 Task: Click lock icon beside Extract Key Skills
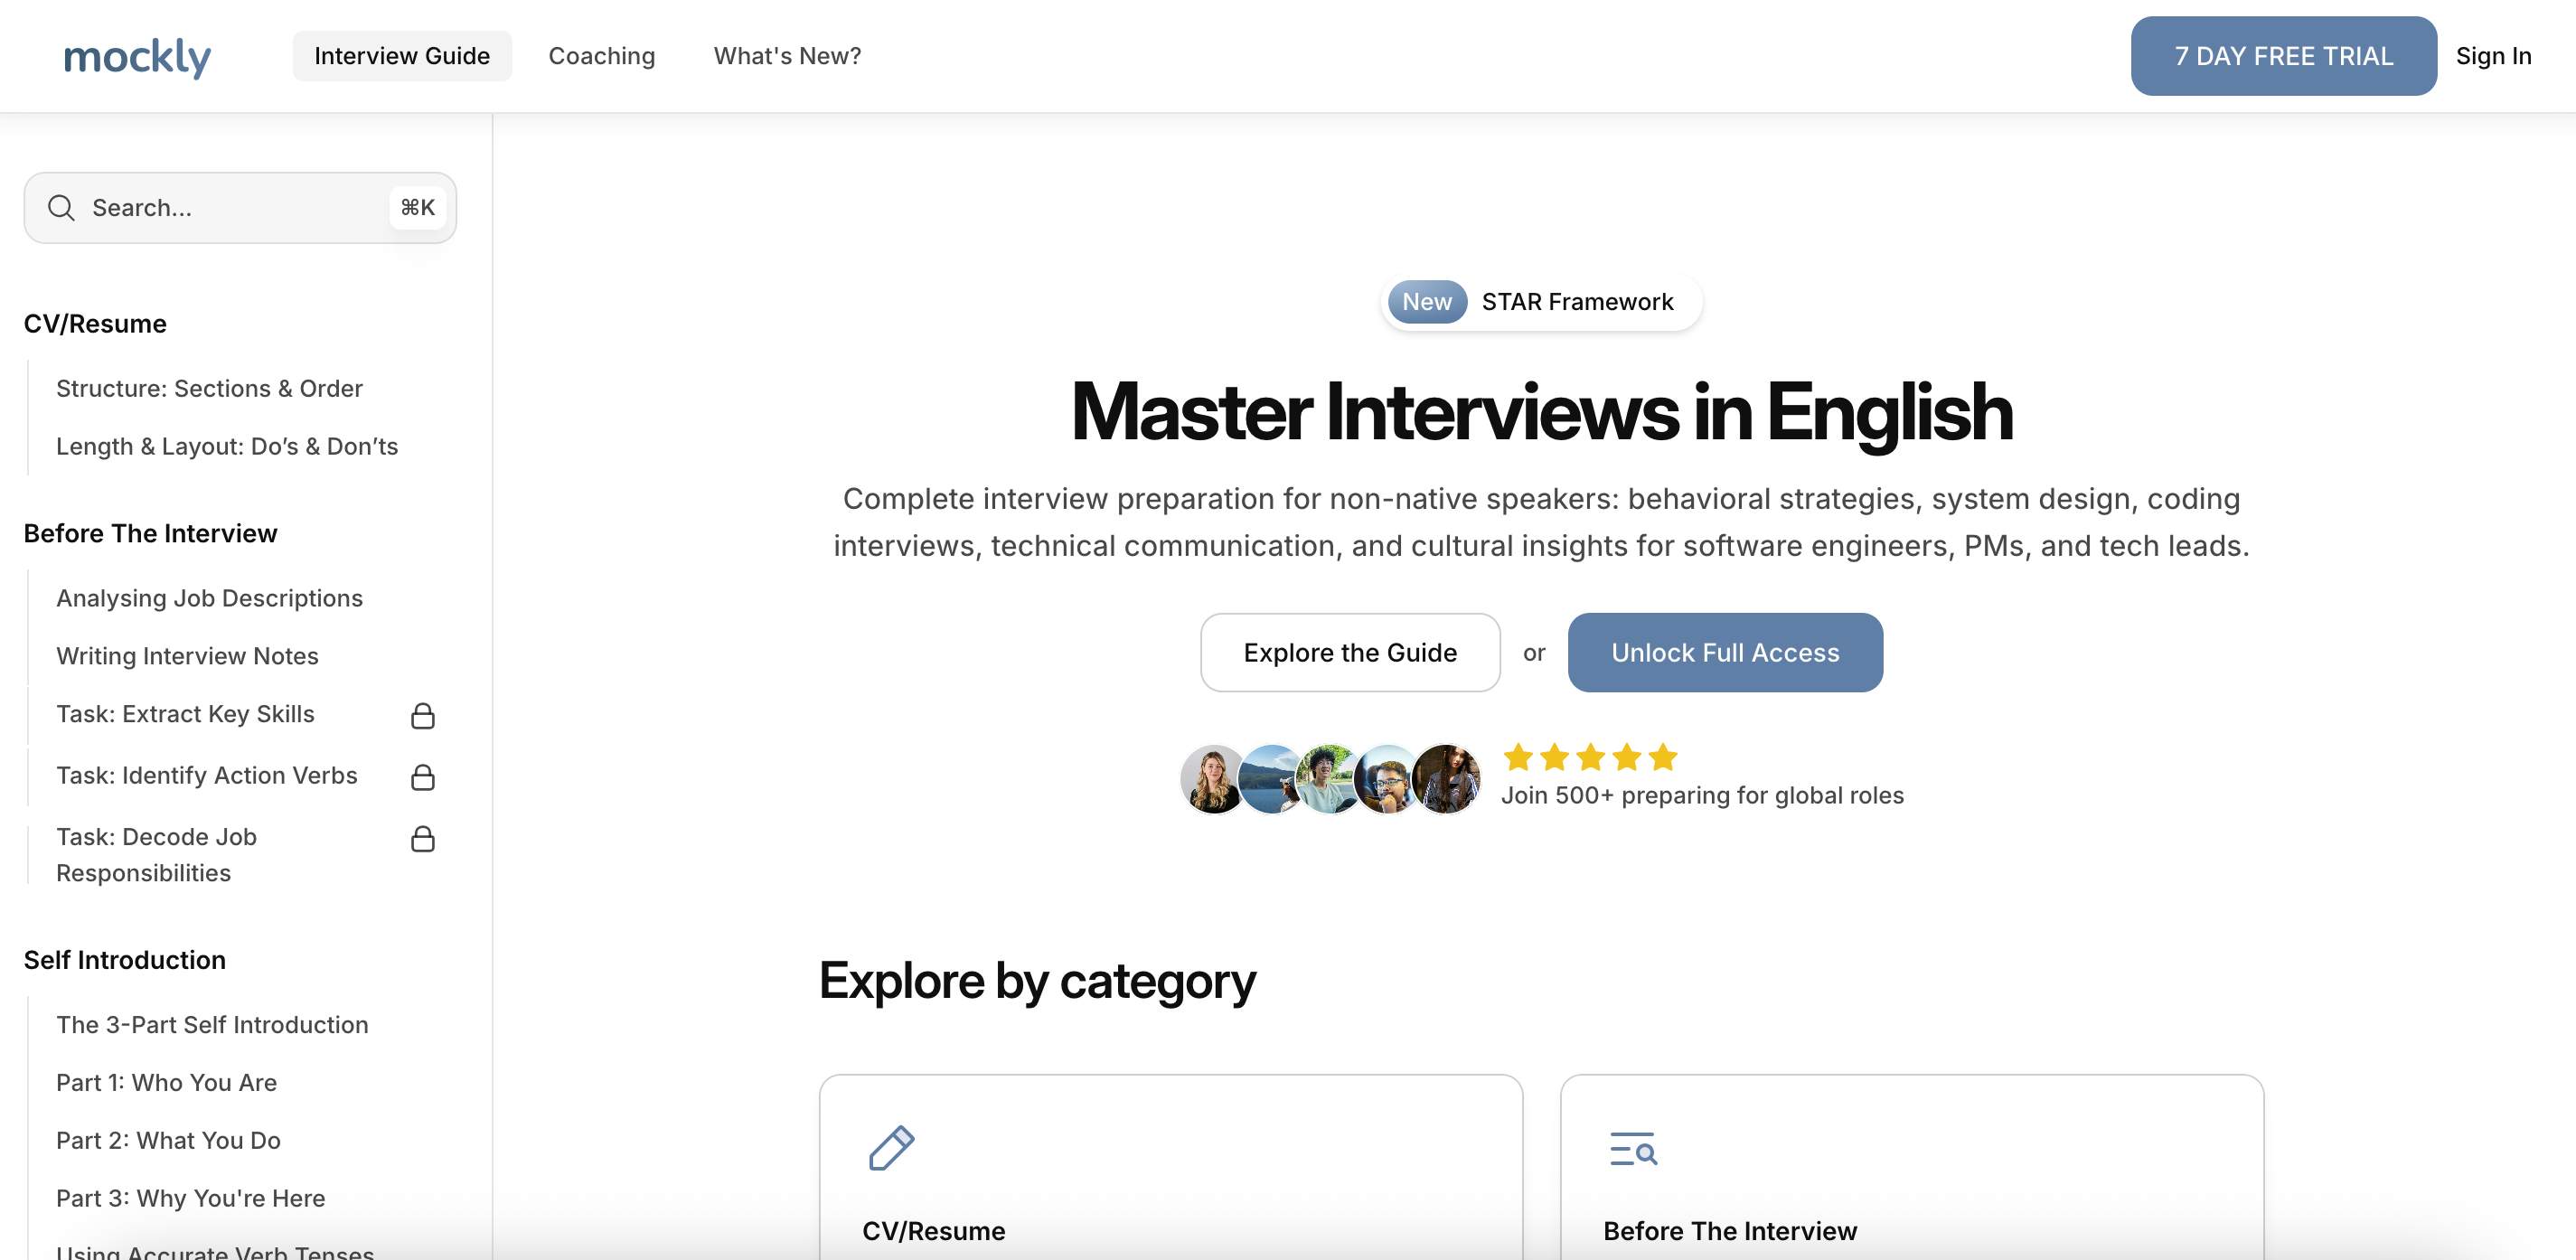(423, 716)
